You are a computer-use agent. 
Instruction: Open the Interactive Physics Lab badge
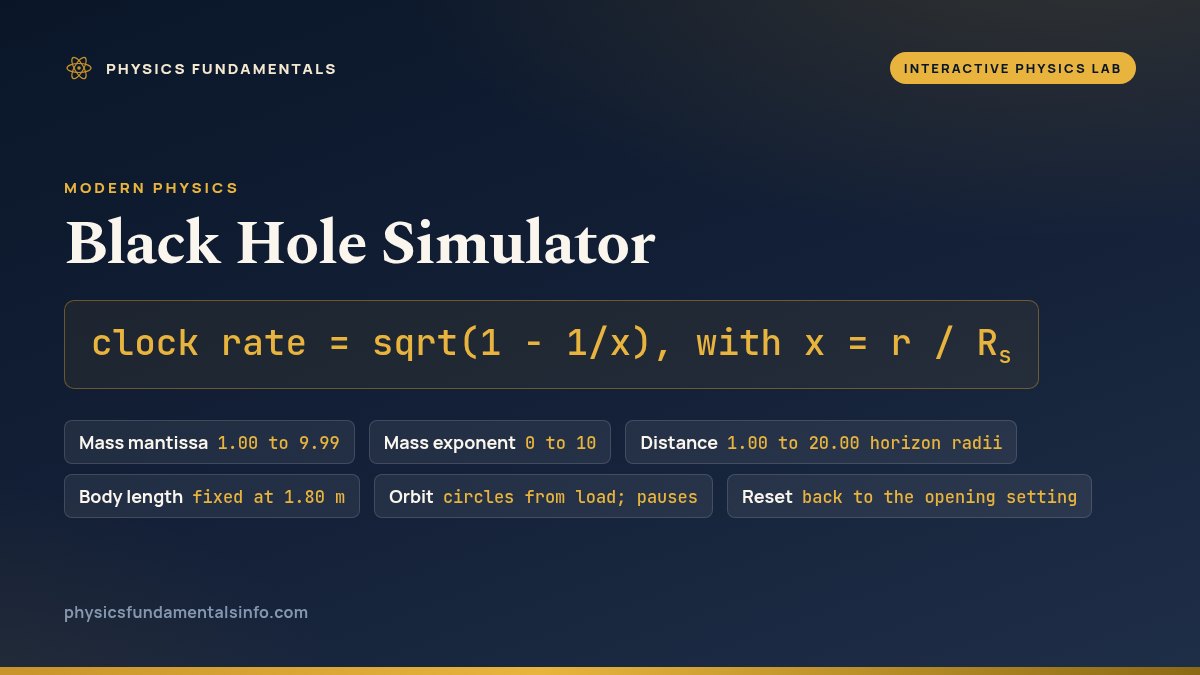click(x=1012, y=68)
